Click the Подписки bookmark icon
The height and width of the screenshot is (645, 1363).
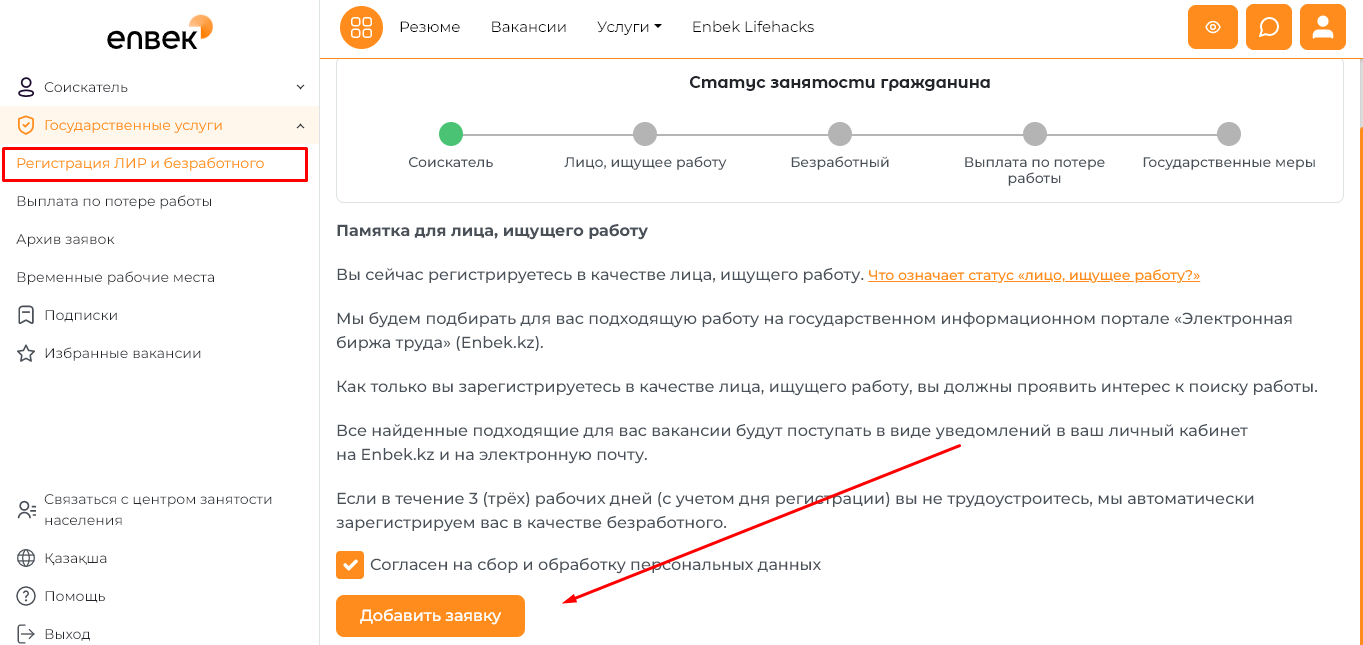click(x=26, y=315)
